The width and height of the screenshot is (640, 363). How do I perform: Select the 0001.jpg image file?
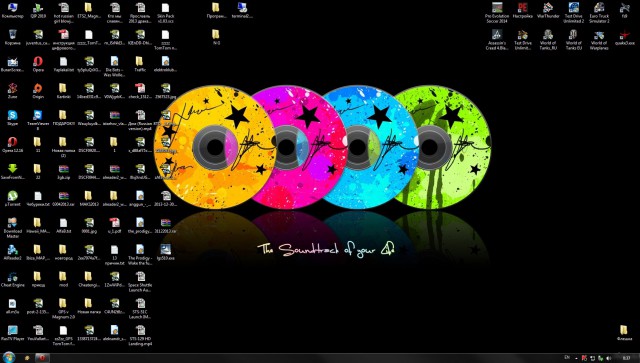click(x=89, y=226)
